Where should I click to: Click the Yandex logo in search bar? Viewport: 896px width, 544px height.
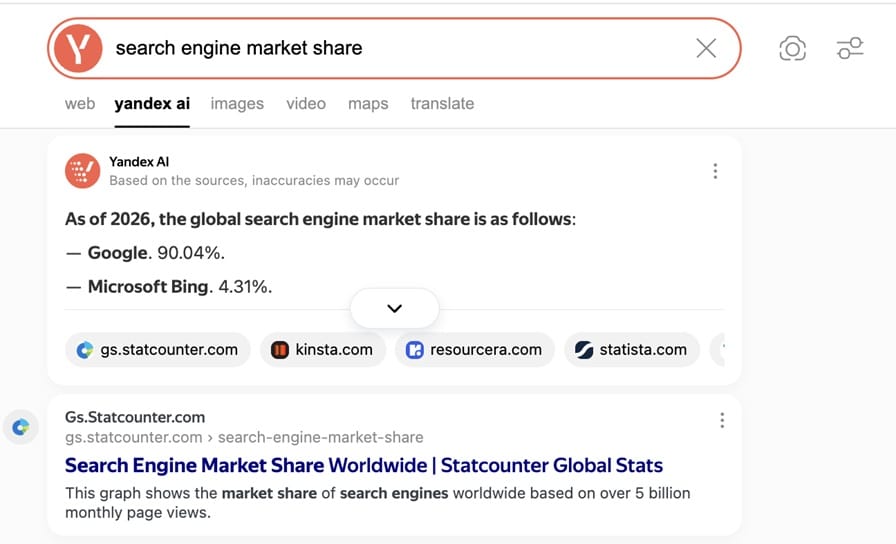pos(78,48)
